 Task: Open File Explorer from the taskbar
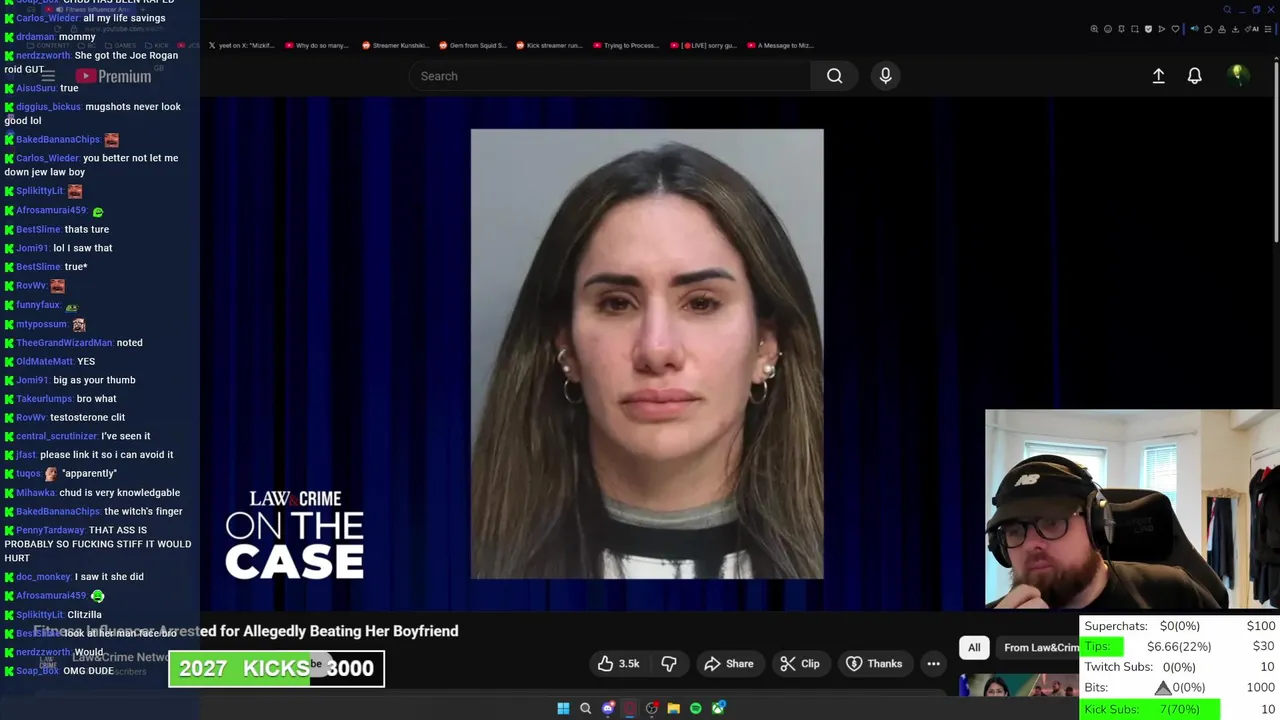pyautogui.click(x=674, y=709)
